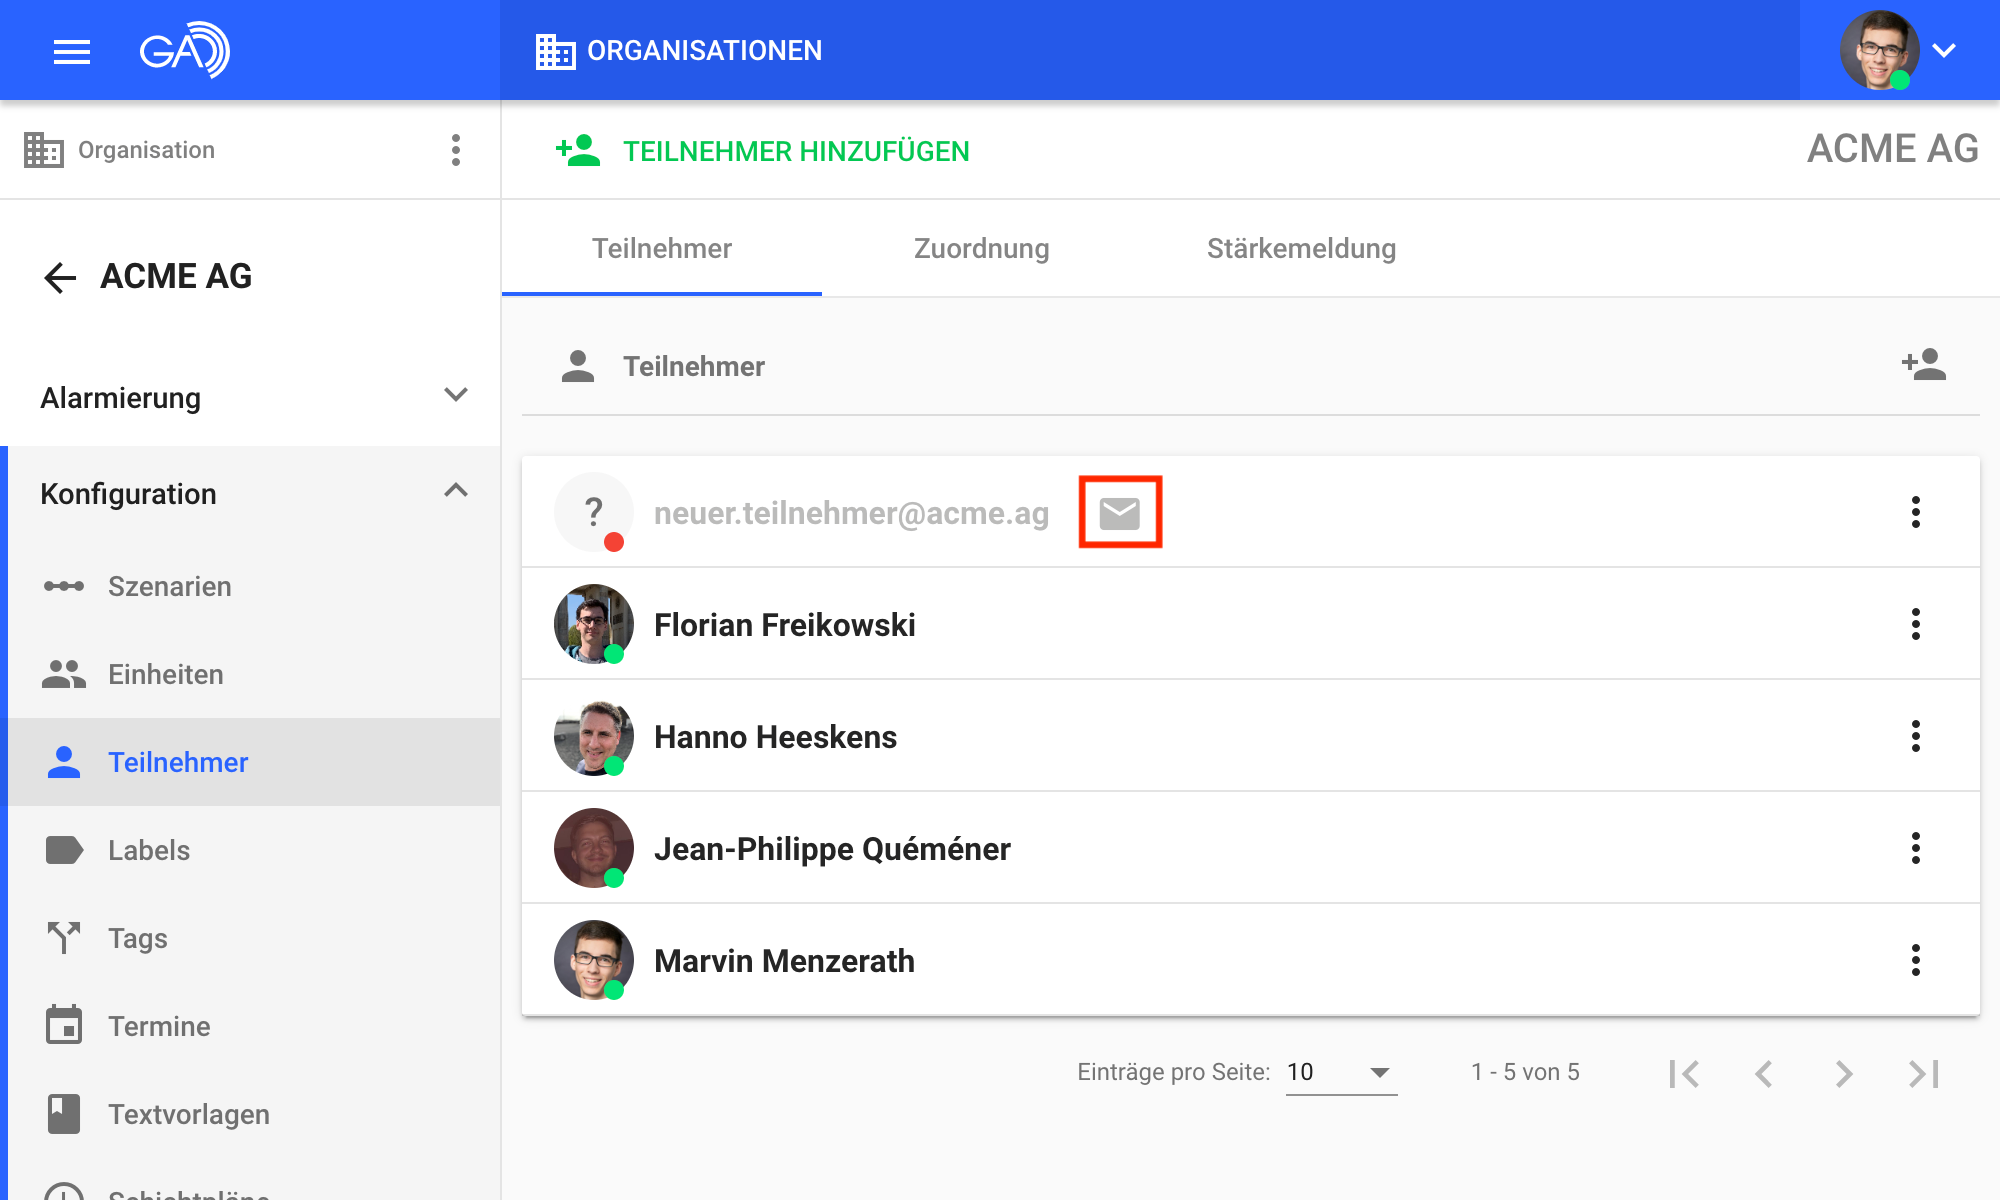Open entries per page dropdown

pos(1340,1072)
